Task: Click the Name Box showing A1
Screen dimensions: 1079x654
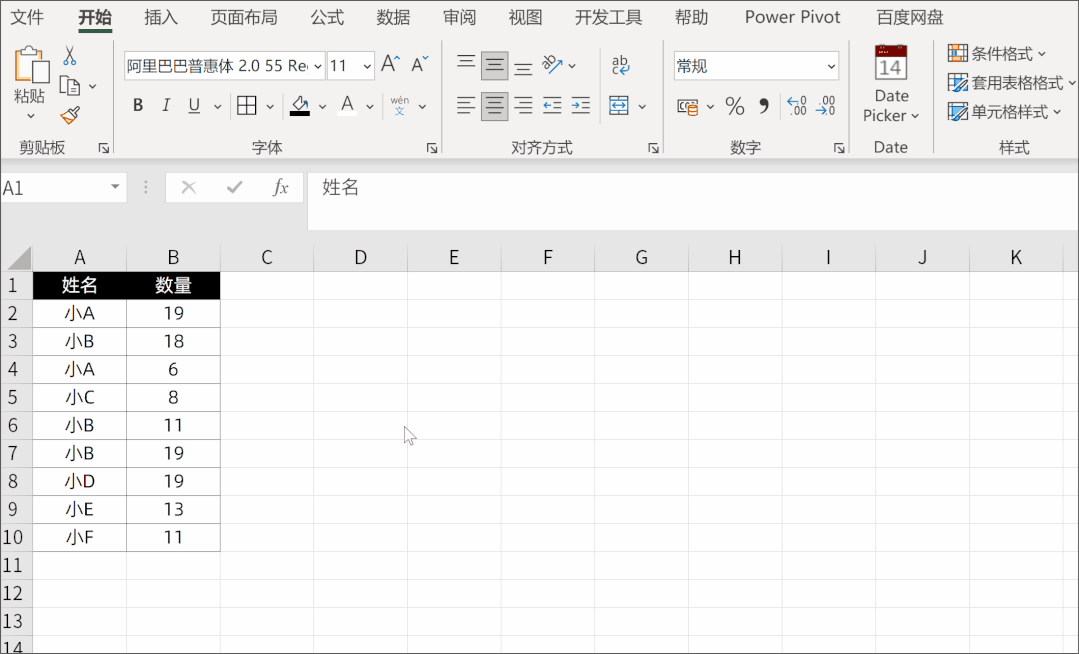Action: pyautogui.click(x=55, y=187)
